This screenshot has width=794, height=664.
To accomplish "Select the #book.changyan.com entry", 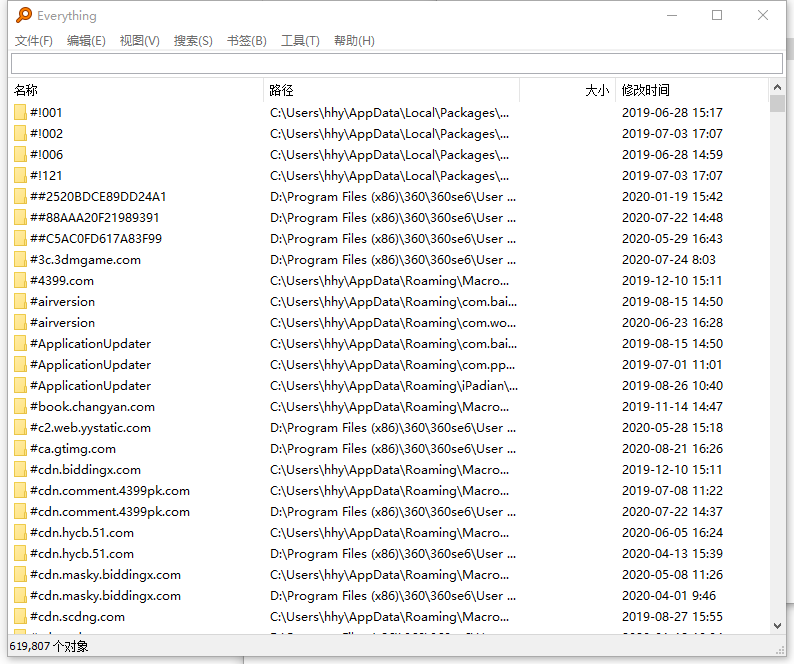I will point(93,407).
